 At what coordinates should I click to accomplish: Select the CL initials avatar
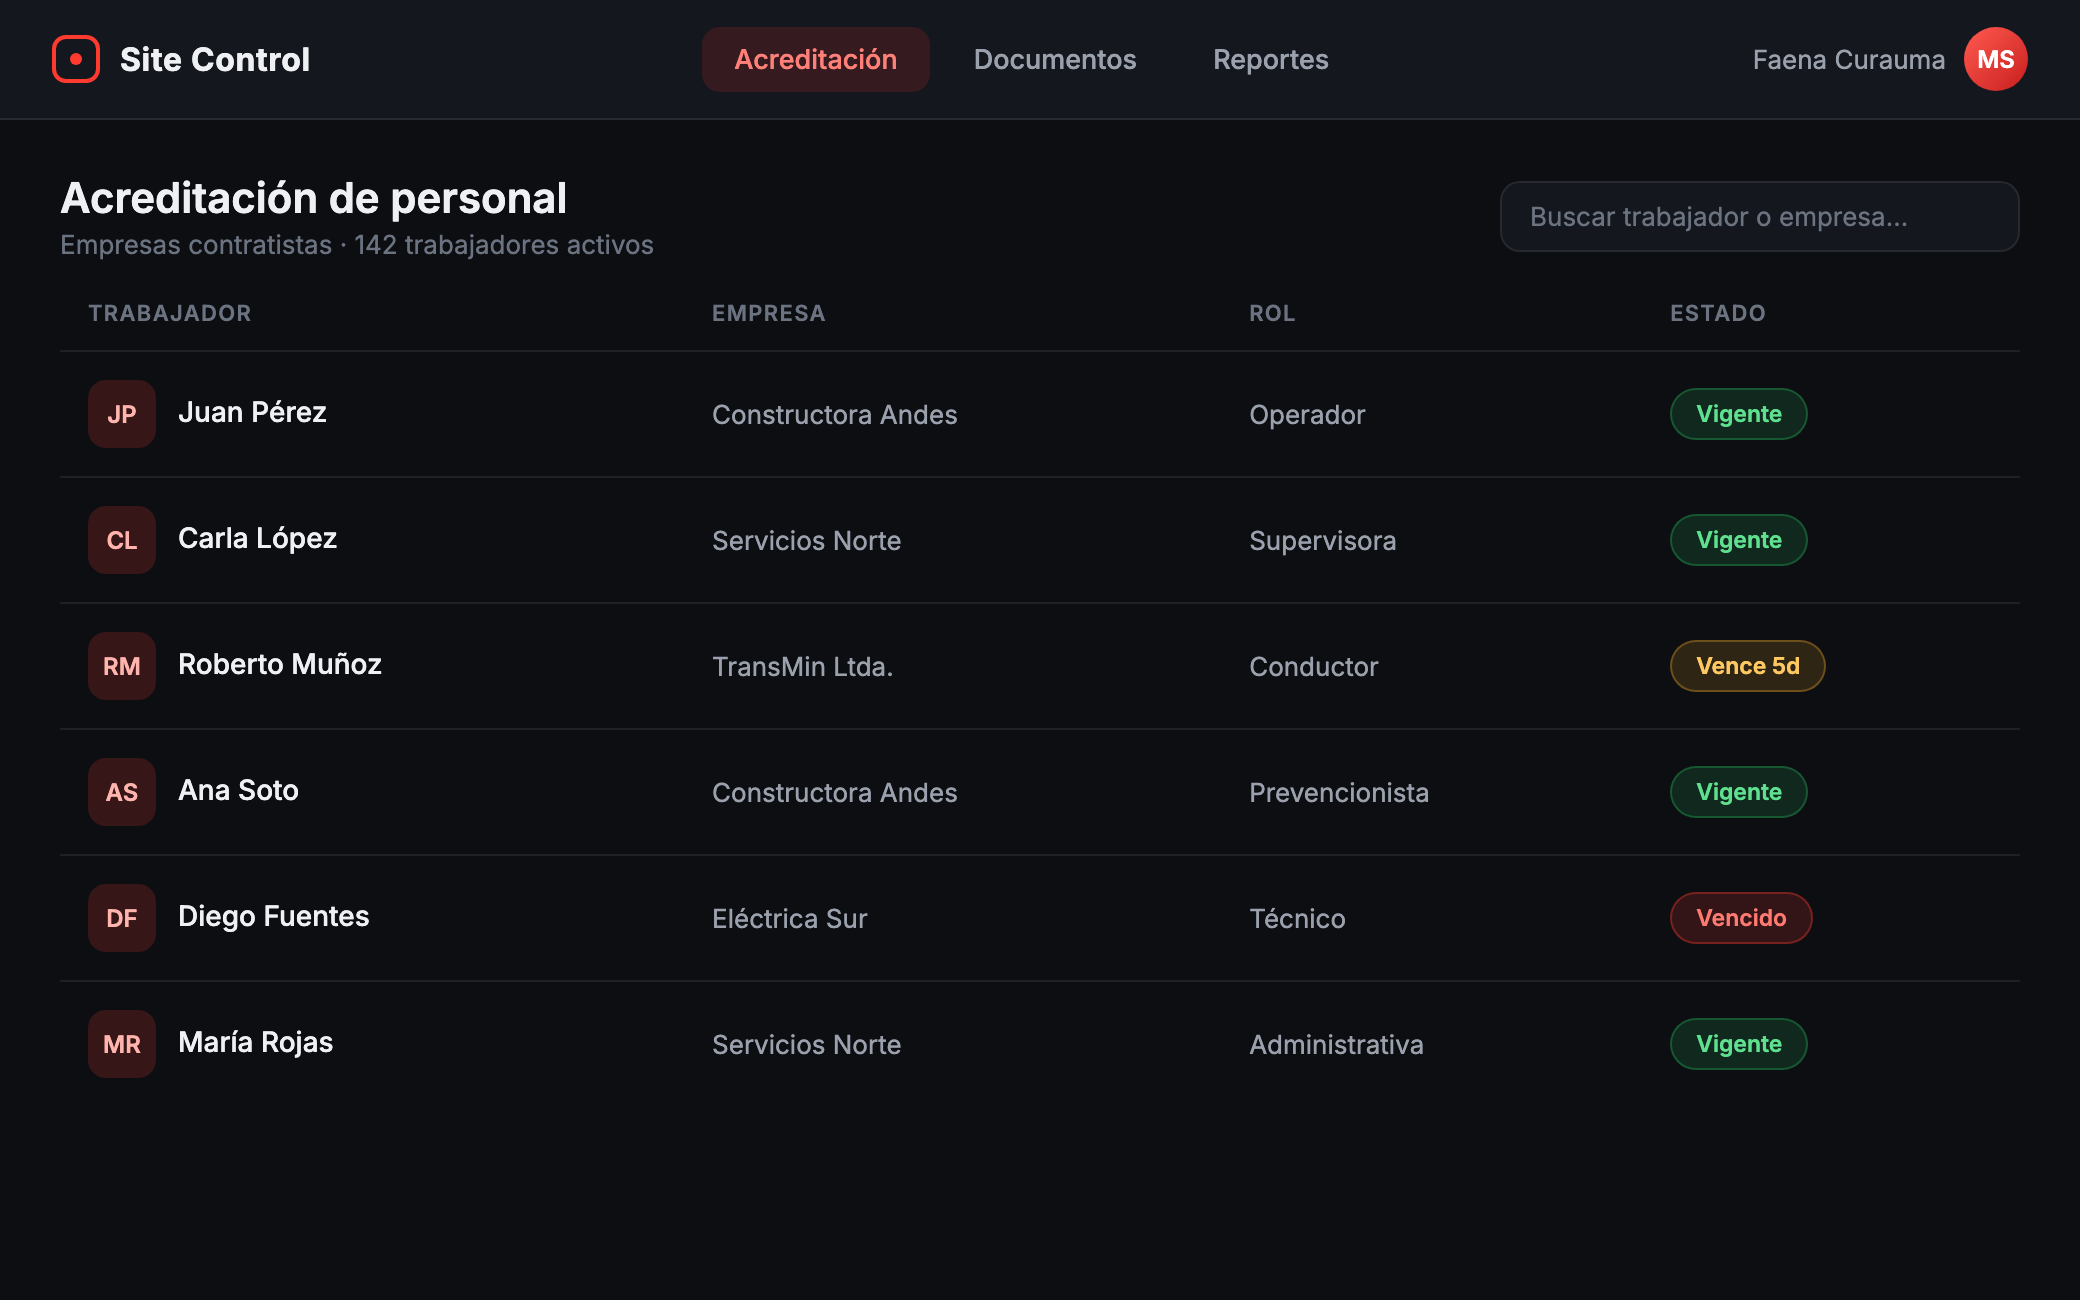pos(122,540)
